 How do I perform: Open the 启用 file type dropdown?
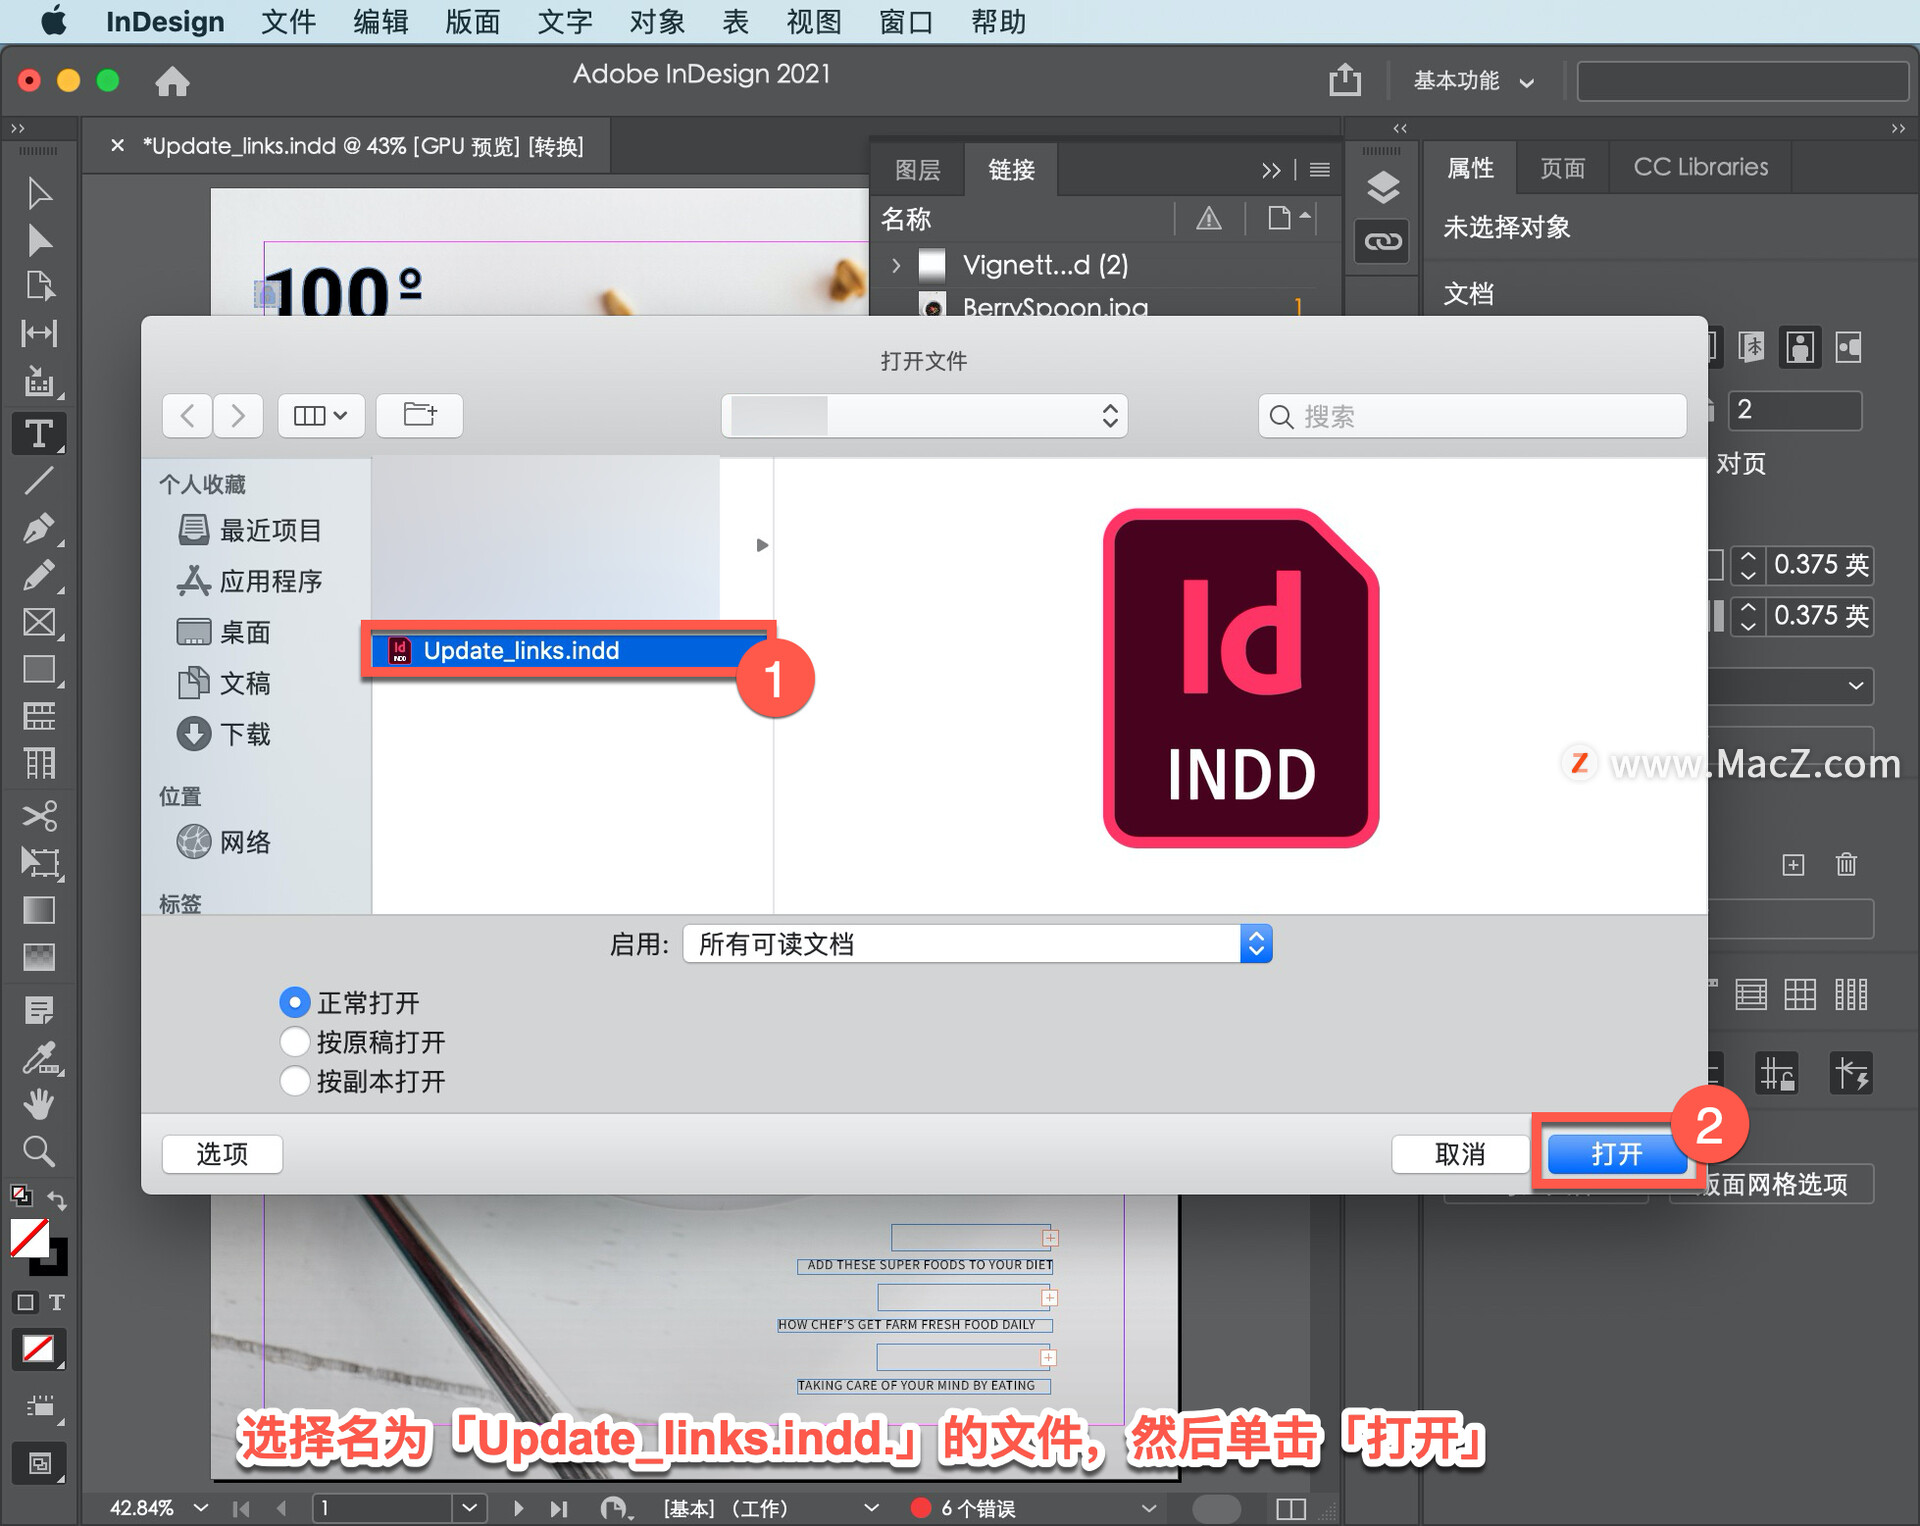point(977,944)
